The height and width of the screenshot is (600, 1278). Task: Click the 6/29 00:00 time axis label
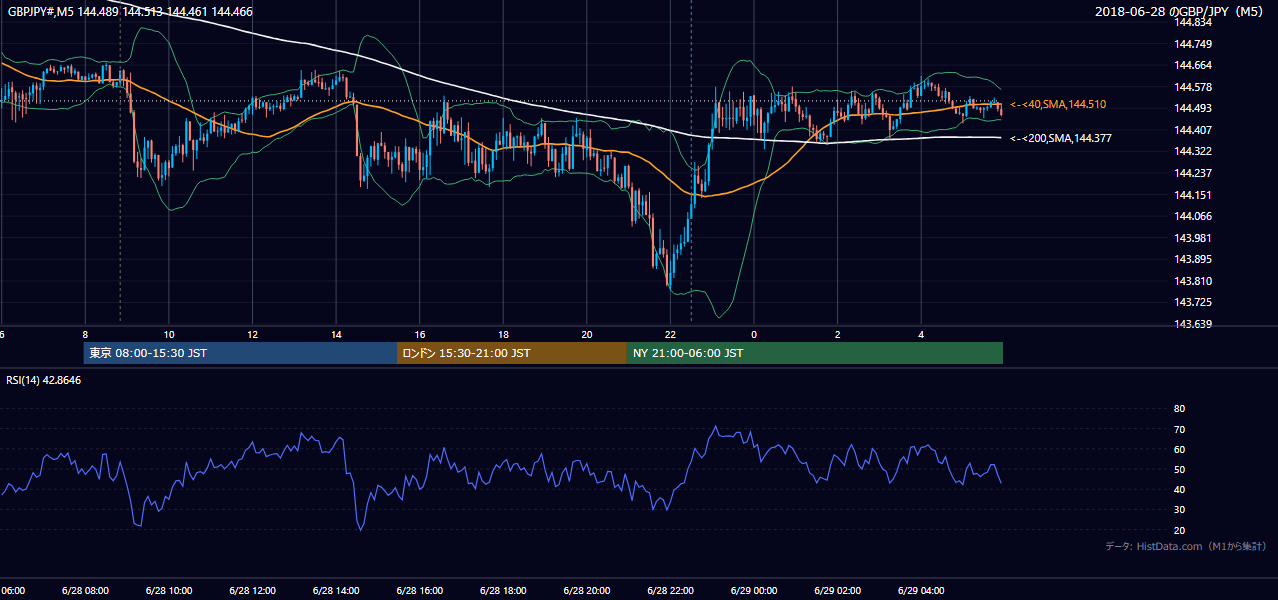pos(753,591)
